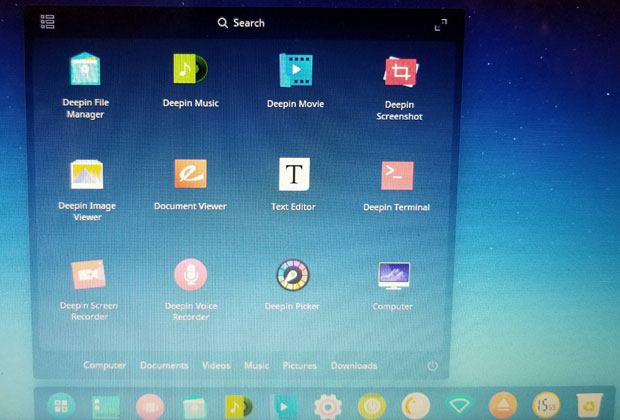The width and height of the screenshot is (620, 420).
Task: Open the Computer app icon in grid
Action: 394,276
